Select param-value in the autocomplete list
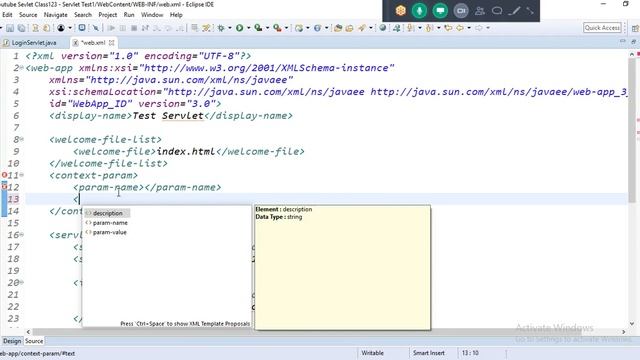This screenshot has height=360, width=640. pos(109,232)
